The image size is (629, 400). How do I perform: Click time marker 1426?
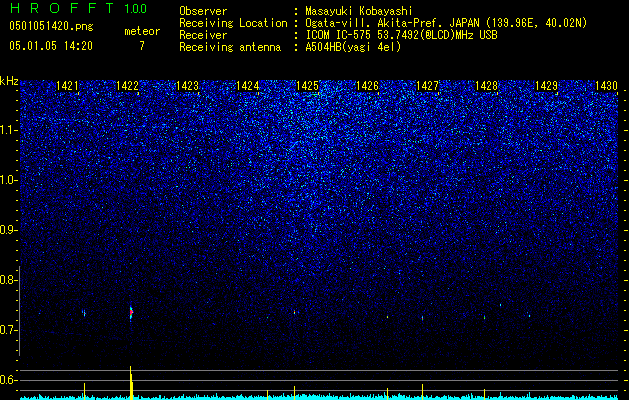coord(367,86)
